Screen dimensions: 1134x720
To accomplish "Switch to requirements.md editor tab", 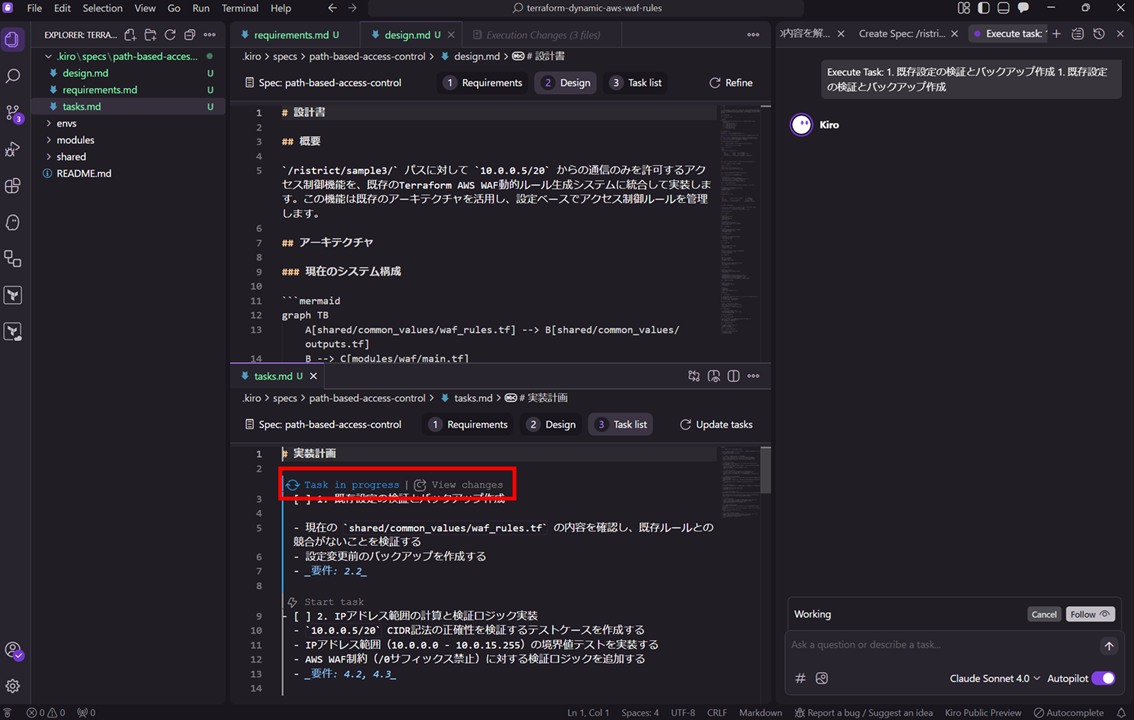I will tap(296, 35).
